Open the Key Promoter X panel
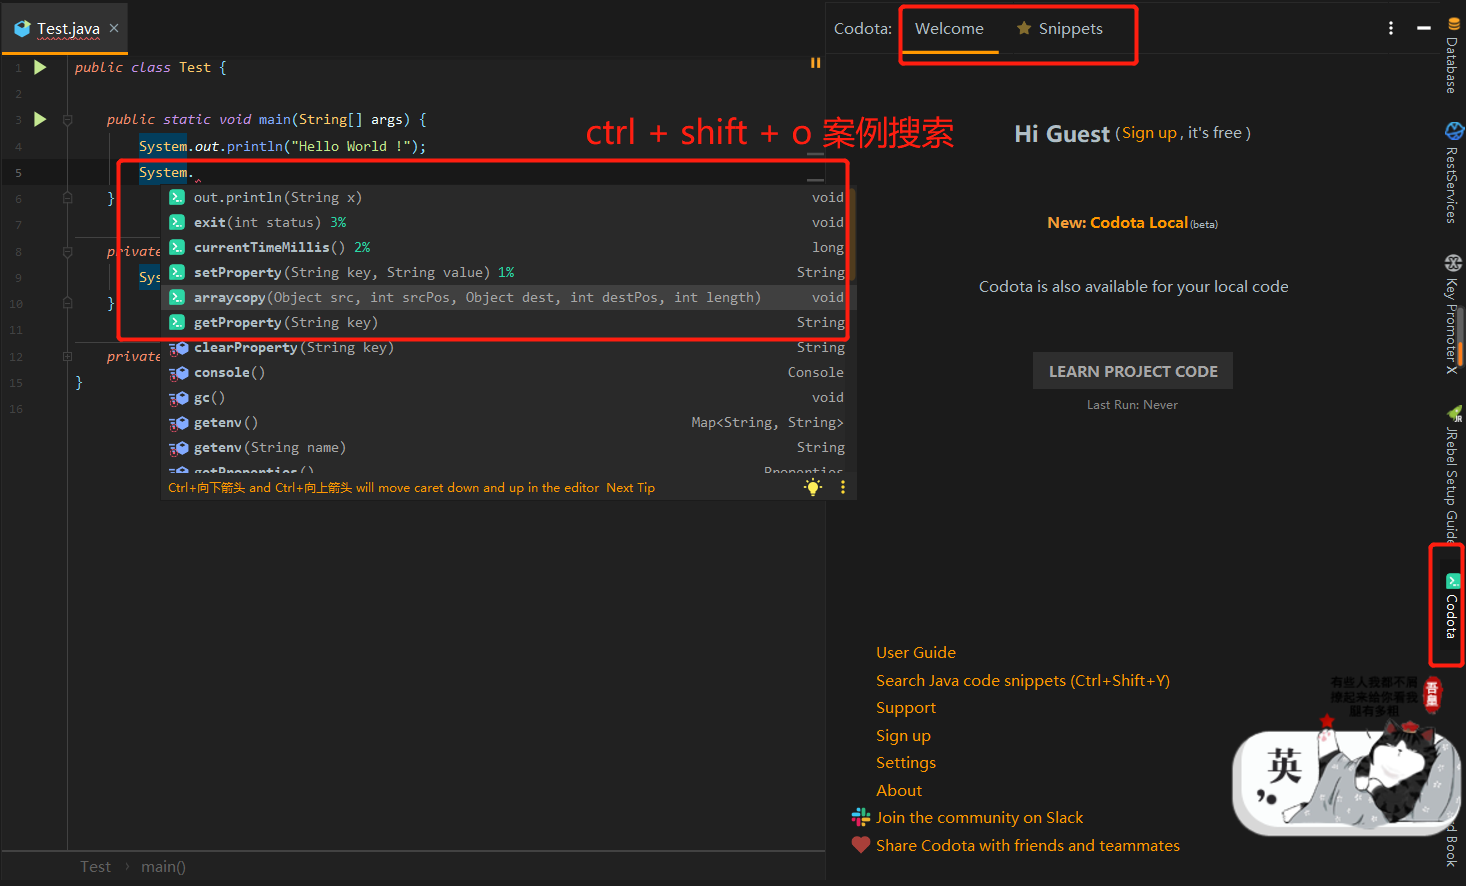1466x886 pixels. (1453, 314)
